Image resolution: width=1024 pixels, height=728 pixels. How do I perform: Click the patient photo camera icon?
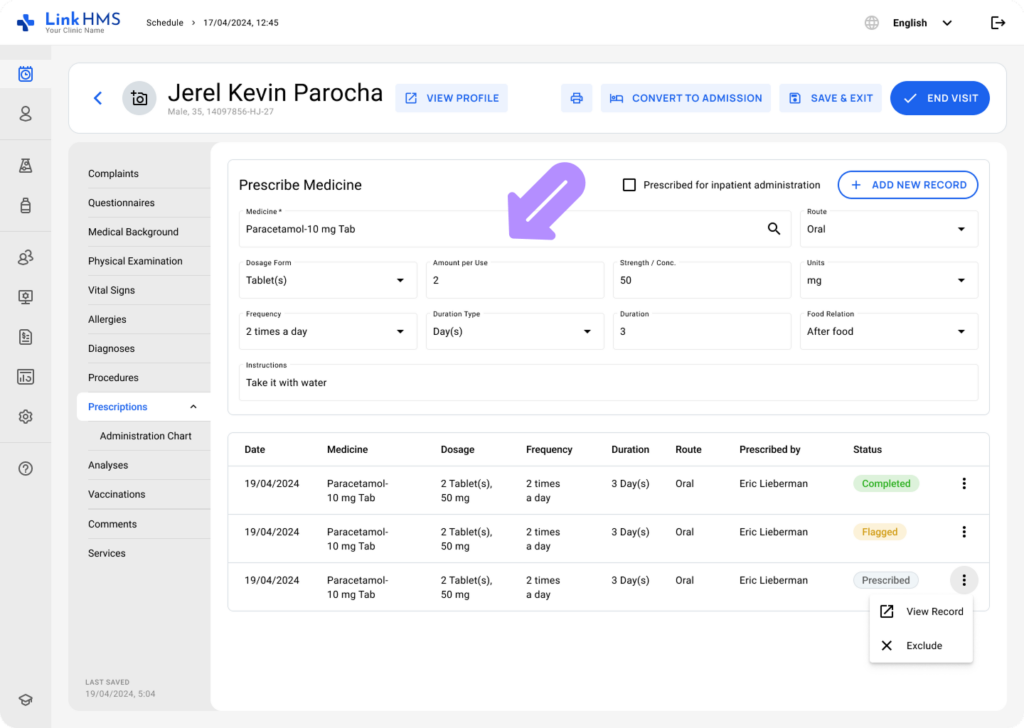point(139,98)
